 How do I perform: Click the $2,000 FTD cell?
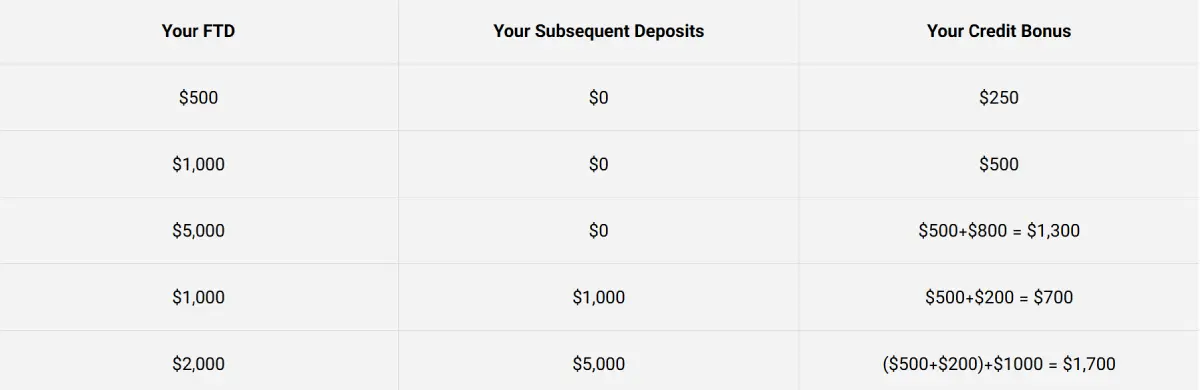[198, 364]
